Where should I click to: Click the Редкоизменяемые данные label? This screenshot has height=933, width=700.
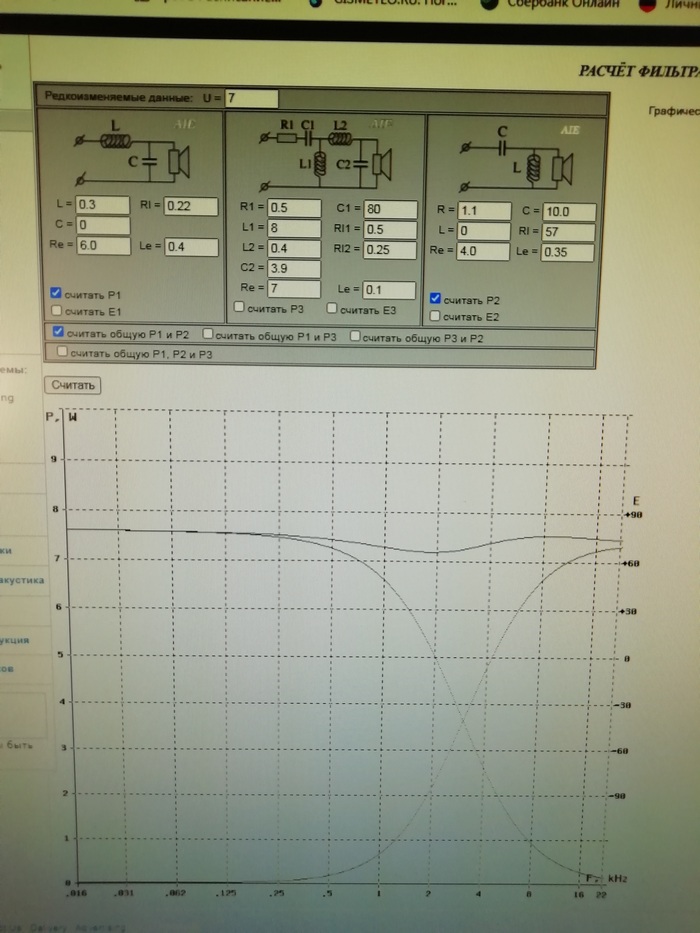click(x=118, y=97)
